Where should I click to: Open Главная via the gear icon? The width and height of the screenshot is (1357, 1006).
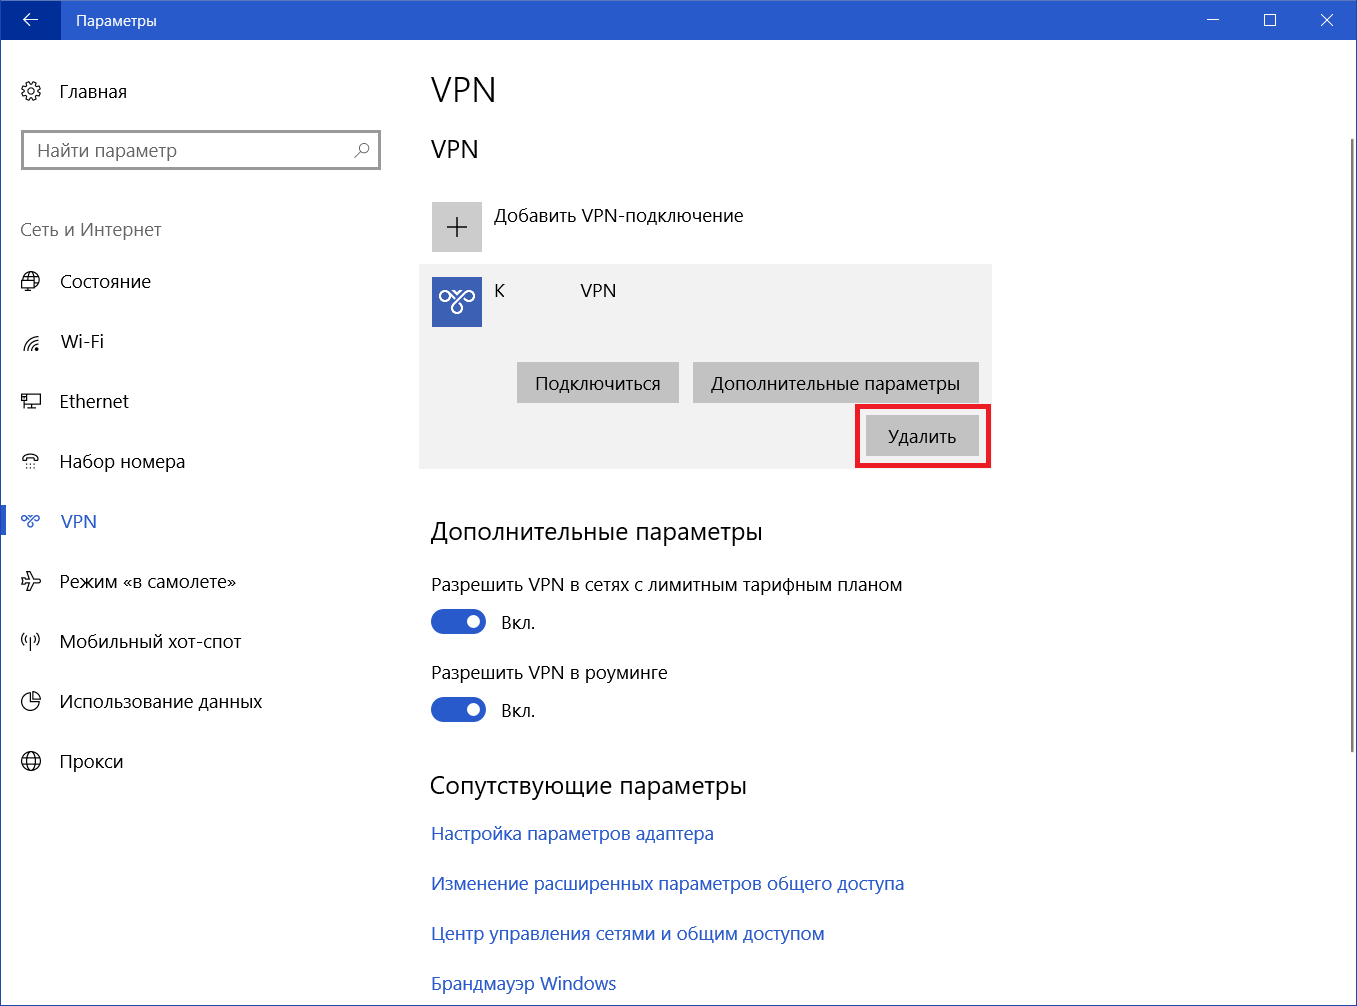pyautogui.click(x=31, y=91)
